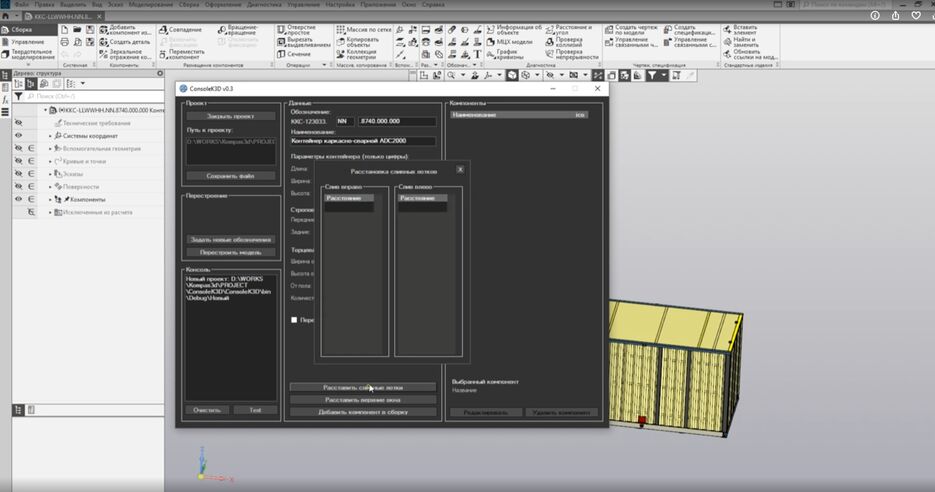The width and height of the screenshot is (935, 492).
Task: Activate the Сечение tool
Action: [293, 54]
